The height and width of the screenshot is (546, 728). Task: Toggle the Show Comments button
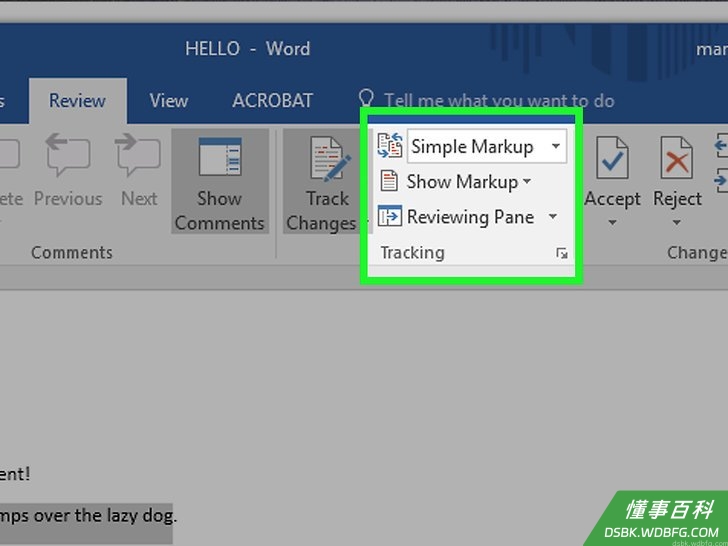pos(220,181)
